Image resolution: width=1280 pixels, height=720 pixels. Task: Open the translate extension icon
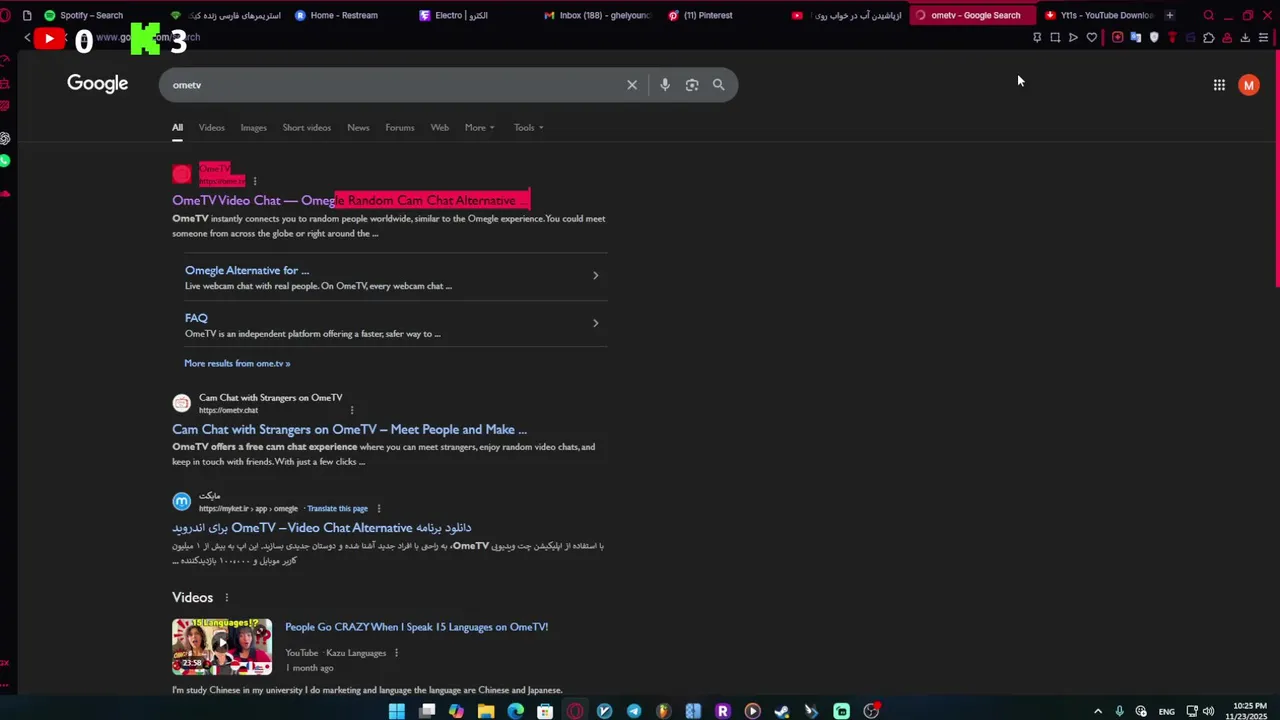(x=1135, y=38)
